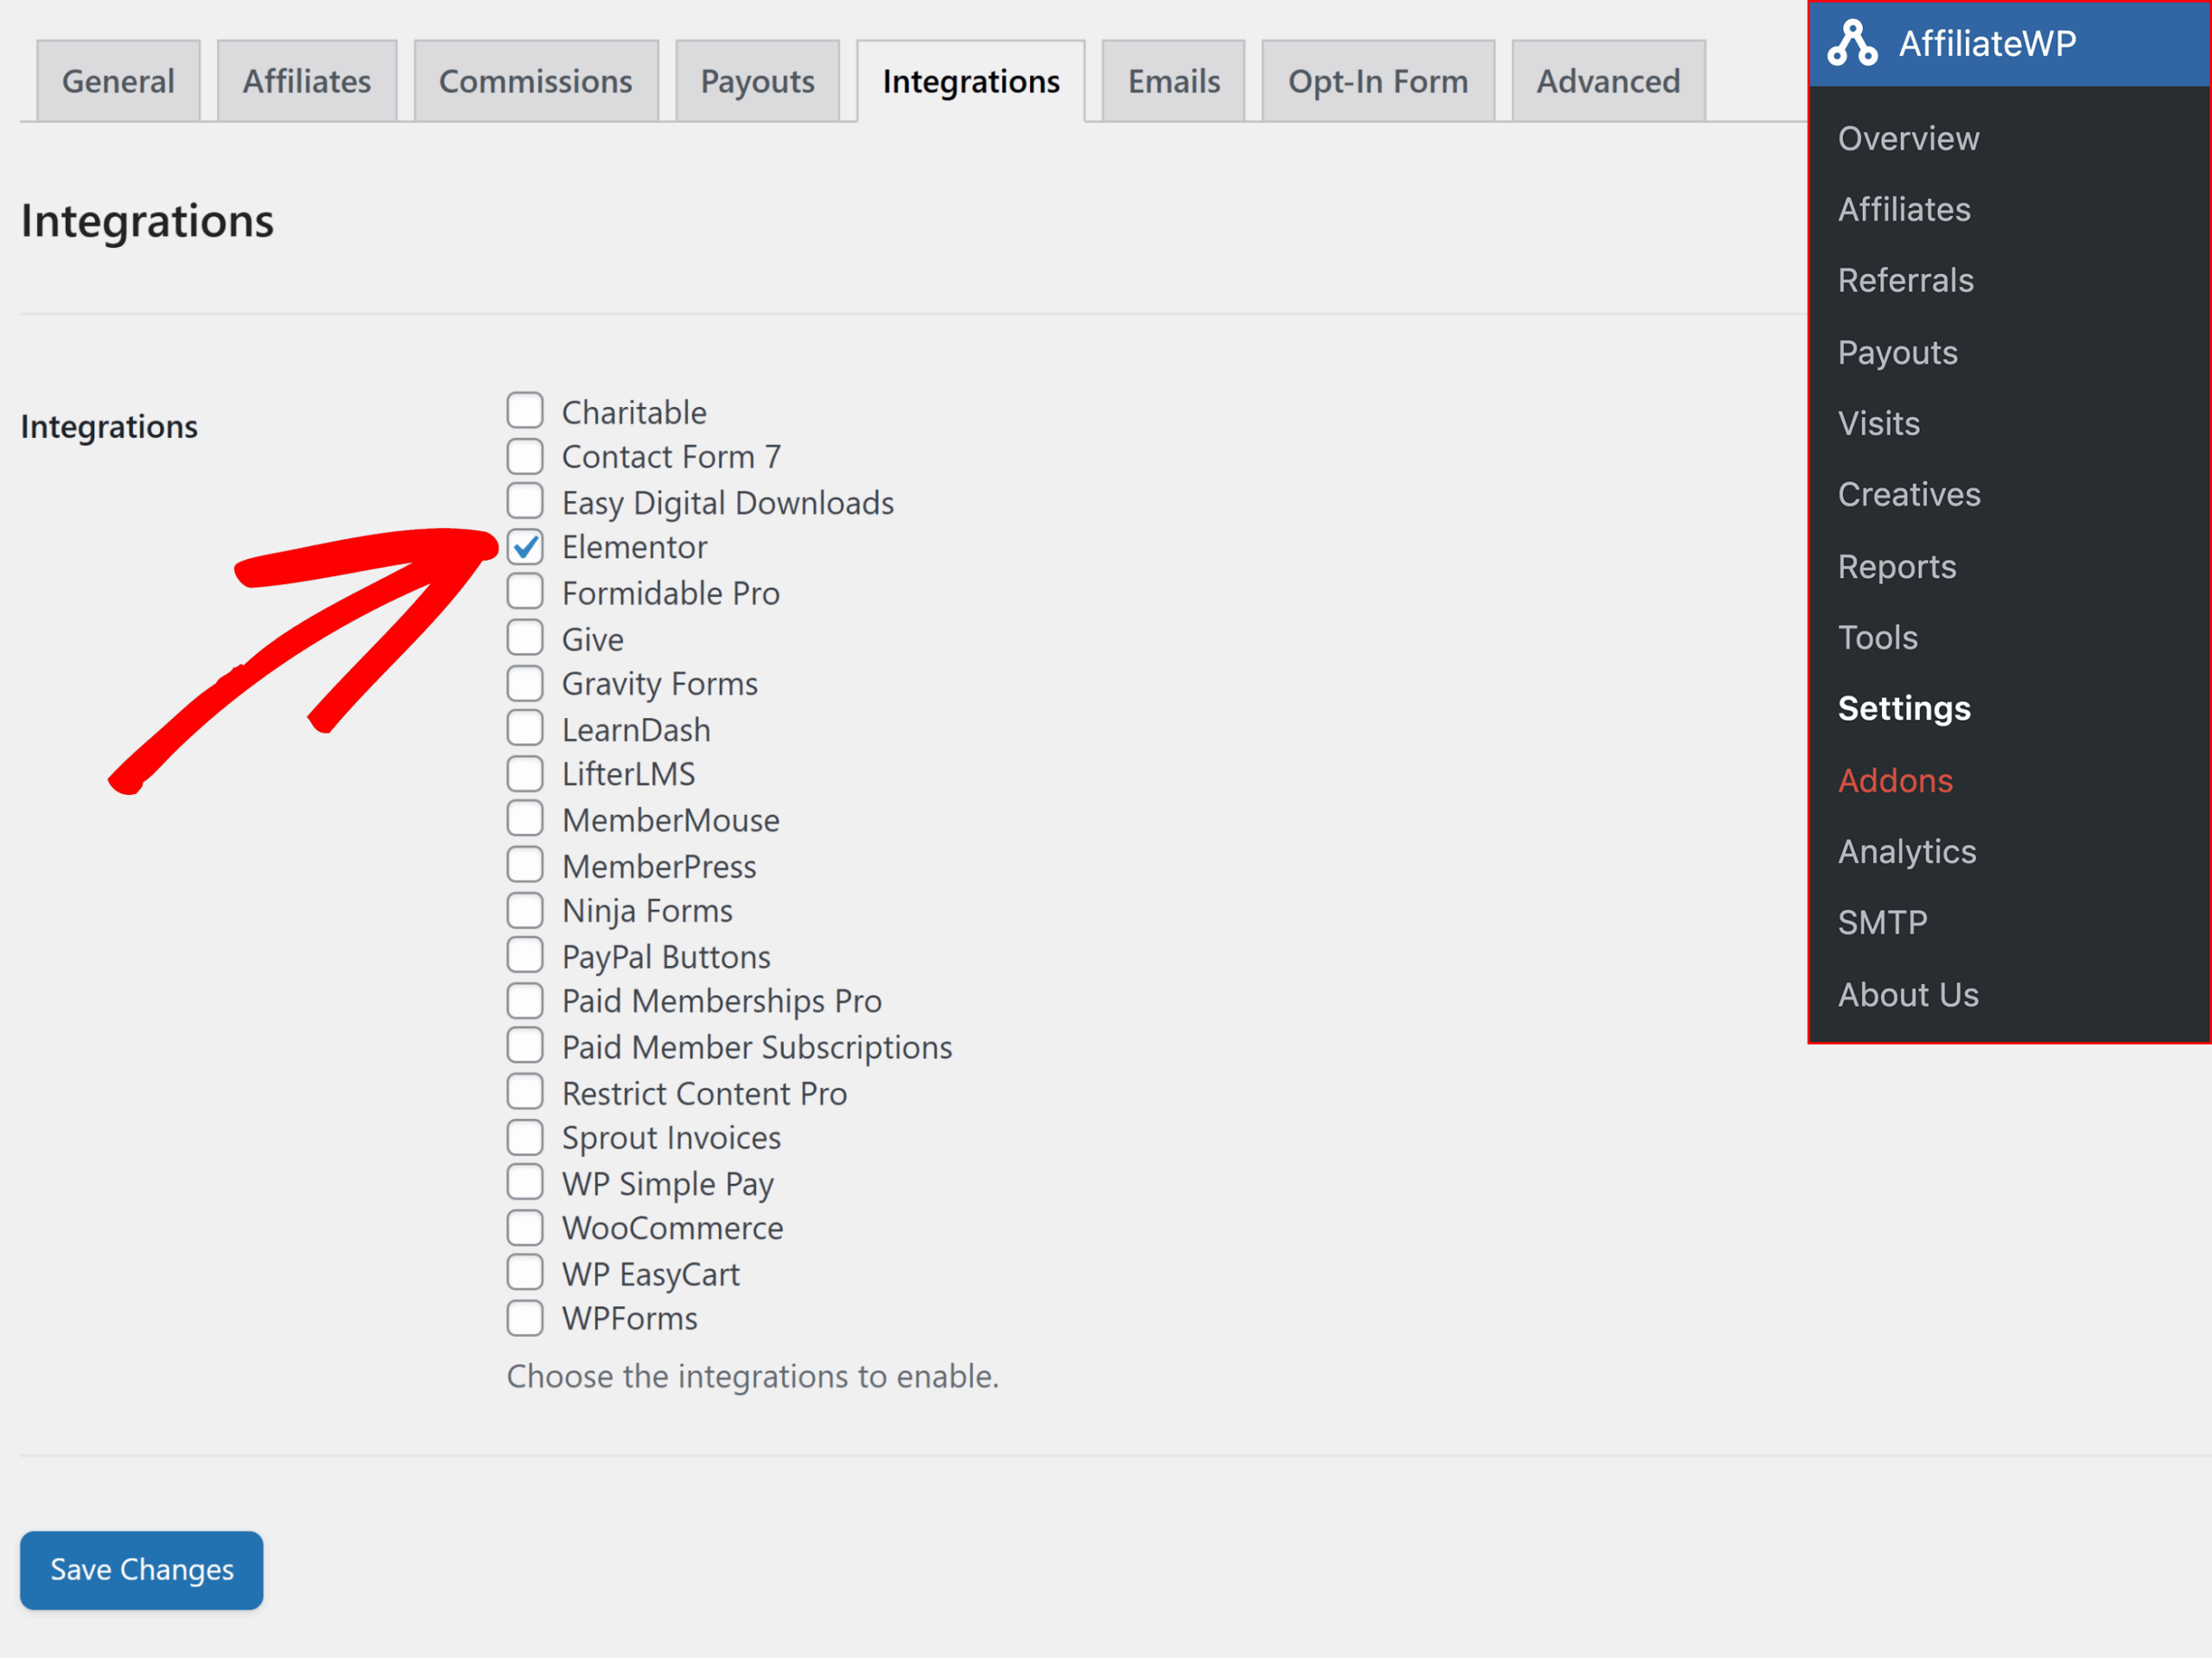Open the Commissions settings tab
Screen dimensions: 2212x1658
(x=535, y=81)
